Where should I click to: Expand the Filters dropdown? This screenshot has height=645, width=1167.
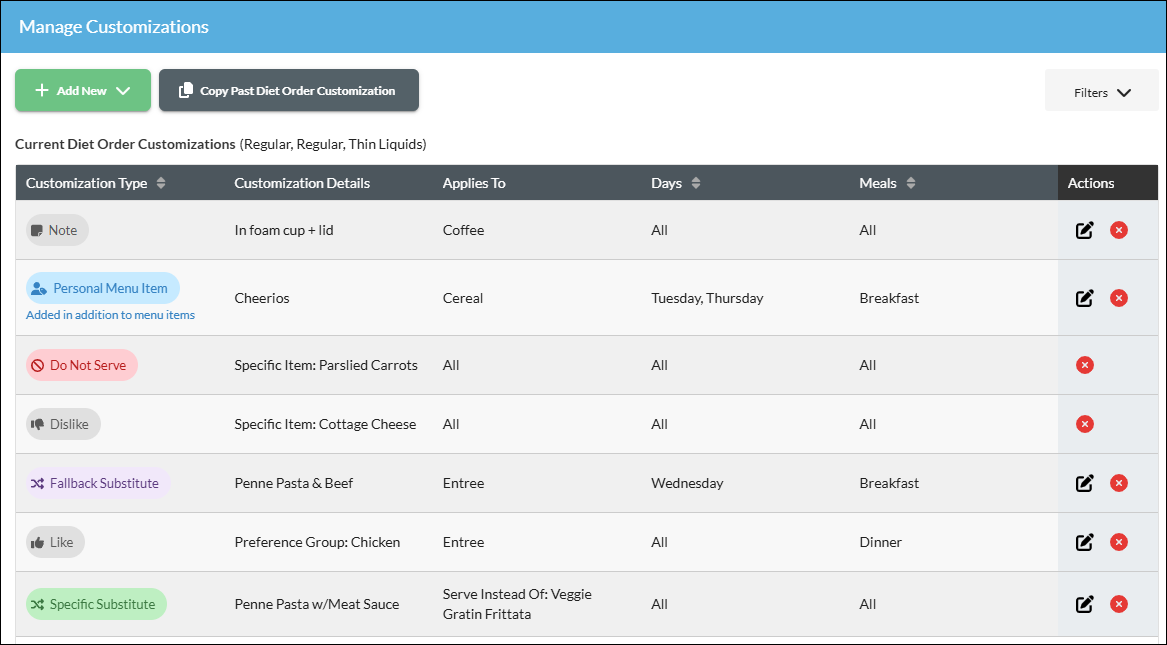(x=1102, y=92)
